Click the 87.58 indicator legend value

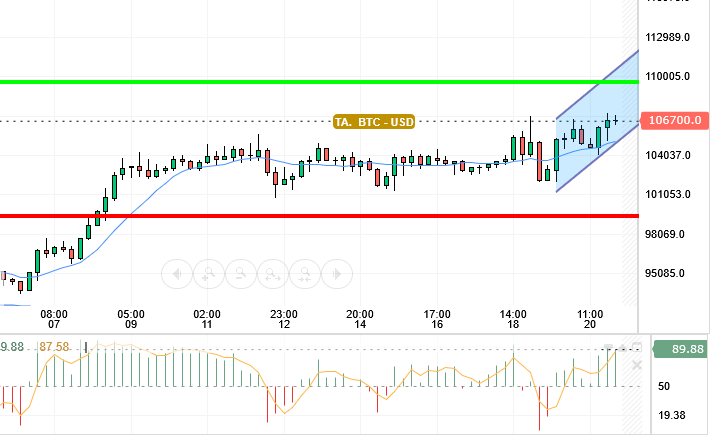click(x=54, y=347)
